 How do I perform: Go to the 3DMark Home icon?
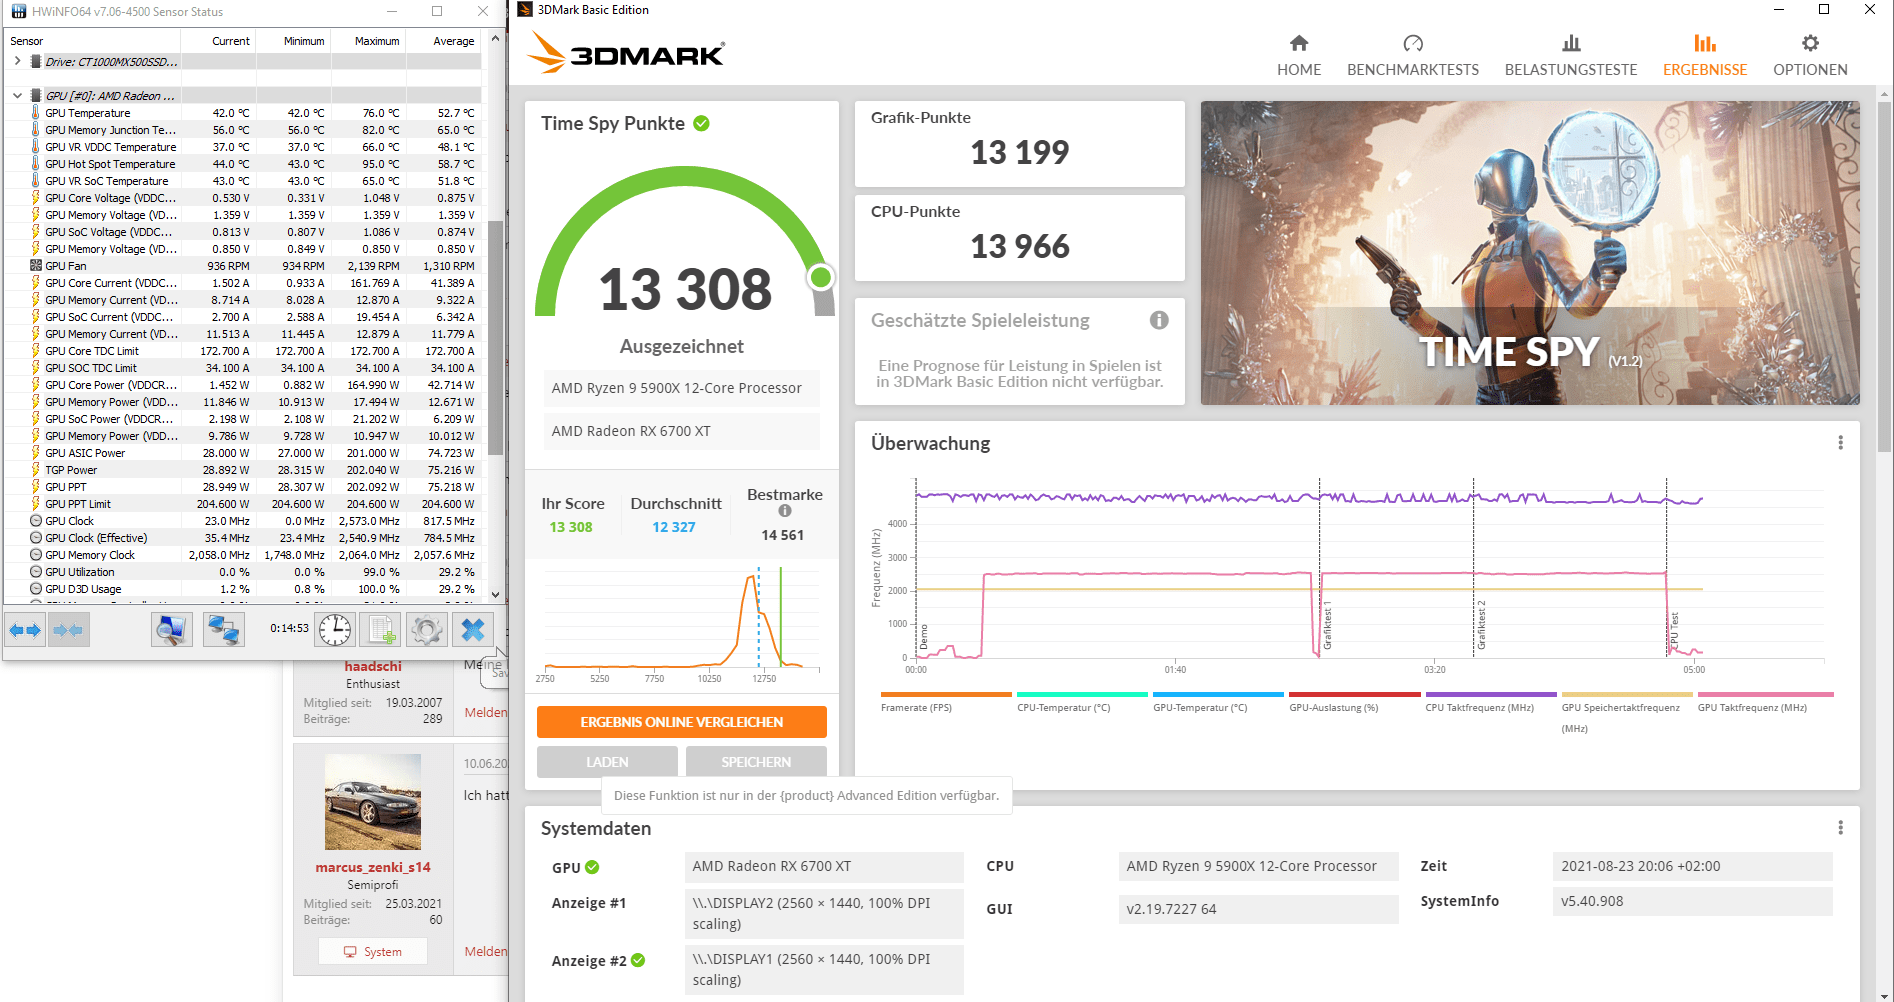tap(1299, 43)
